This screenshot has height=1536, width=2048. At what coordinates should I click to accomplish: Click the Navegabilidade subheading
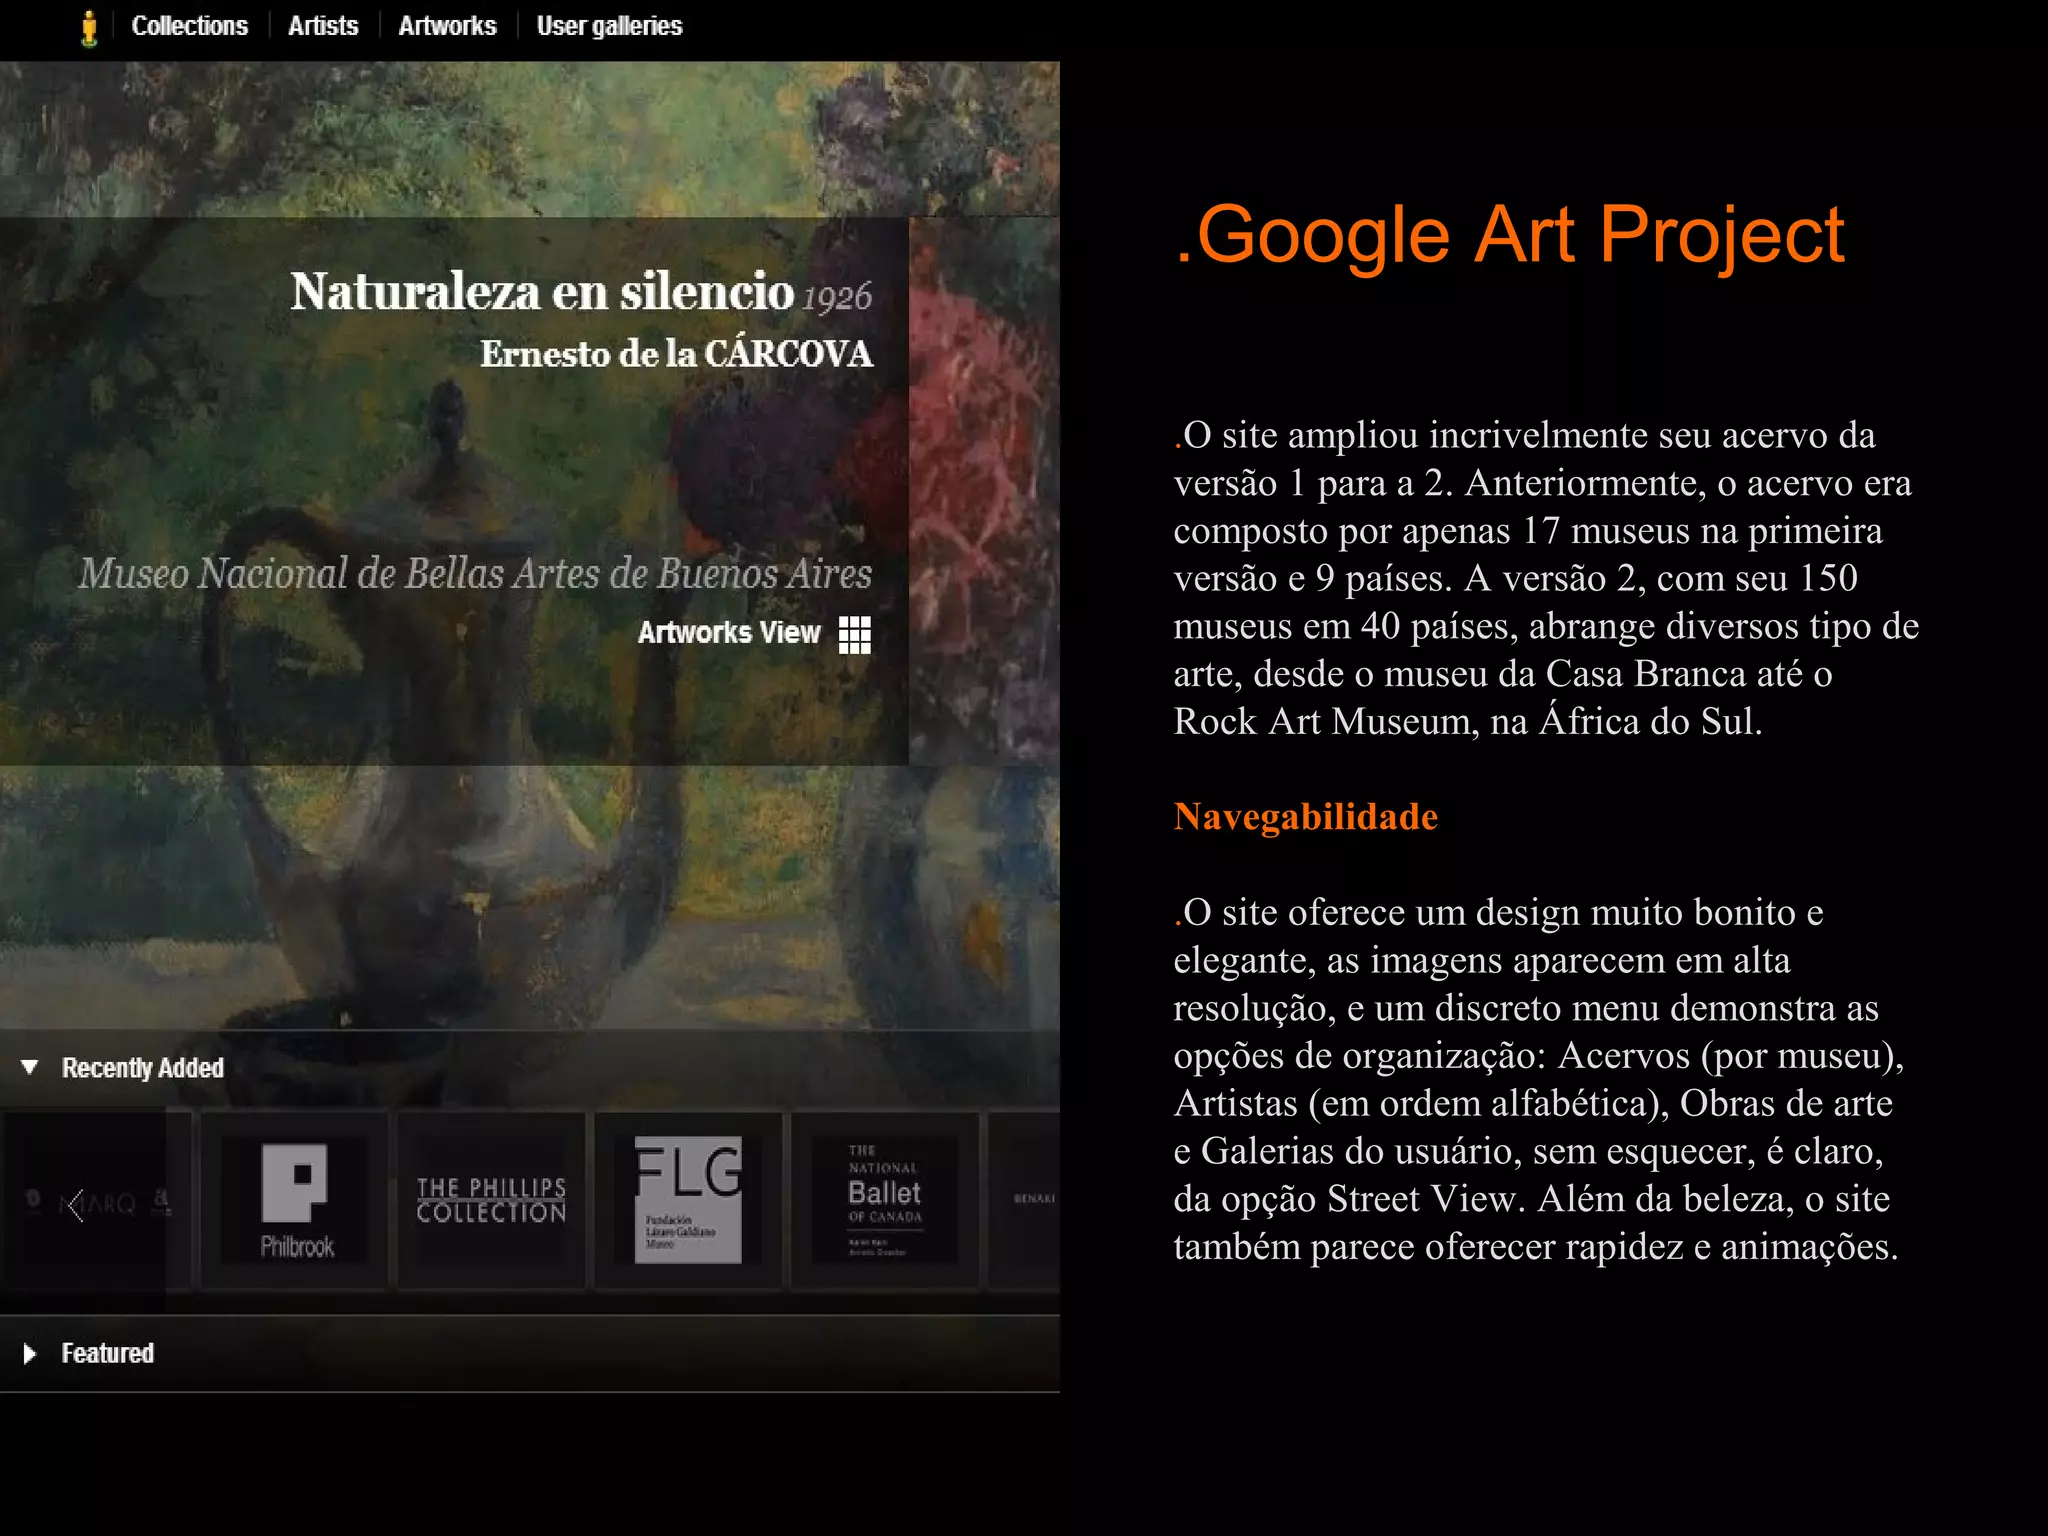click(x=1306, y=817)
